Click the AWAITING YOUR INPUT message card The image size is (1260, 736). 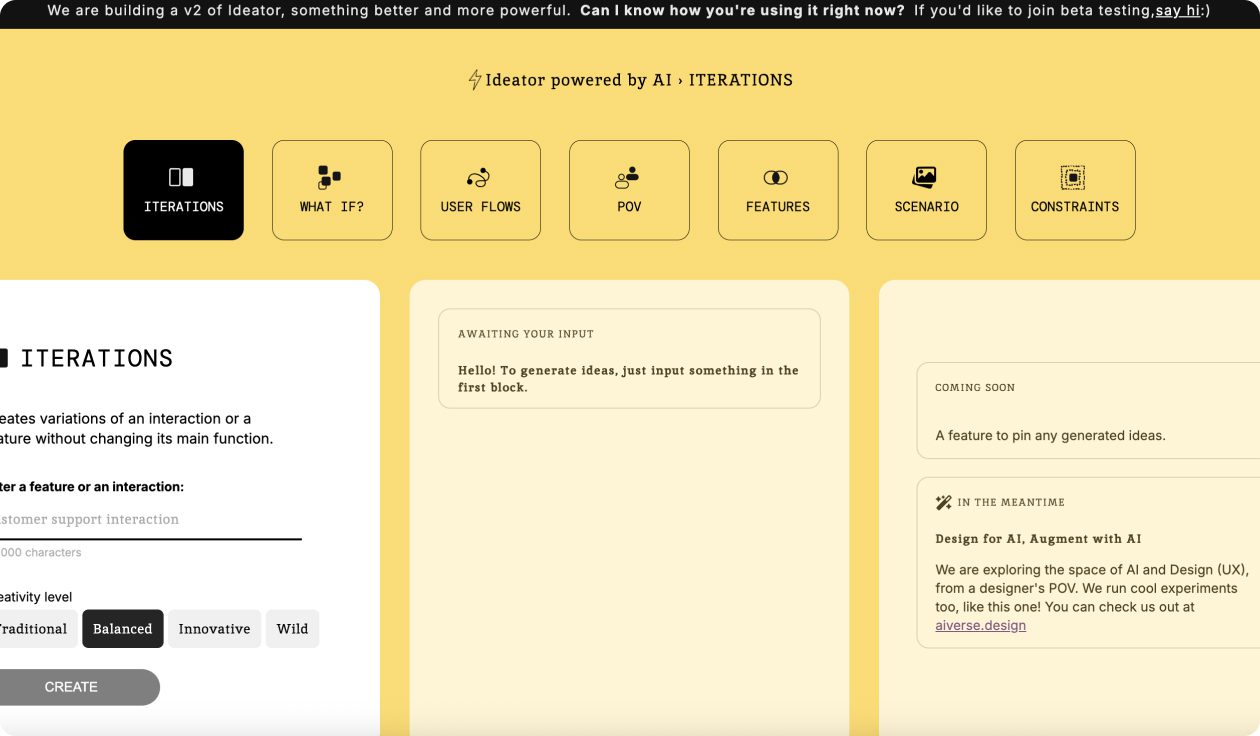629,358
